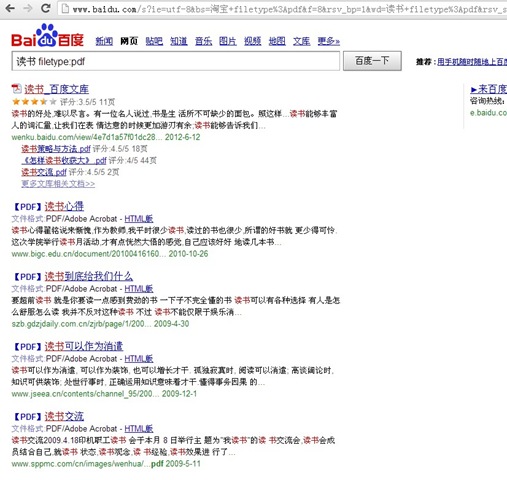Click the 【PDF】 tag before 读书心得
The width and height of the screenshot is (507, 480).
[x=27, y=207]
